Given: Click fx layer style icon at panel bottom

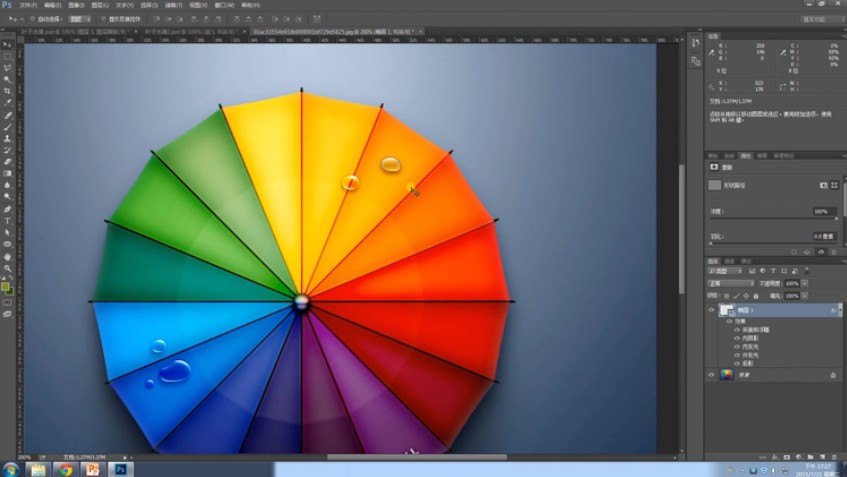Looking at the screenshot, I should (775, 457).
